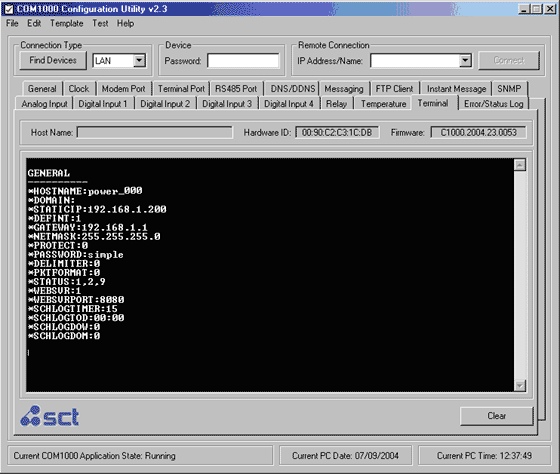Switch to the General tab
Image resolution: width=560 pixels, height=474 pixels.
(42, 89)
